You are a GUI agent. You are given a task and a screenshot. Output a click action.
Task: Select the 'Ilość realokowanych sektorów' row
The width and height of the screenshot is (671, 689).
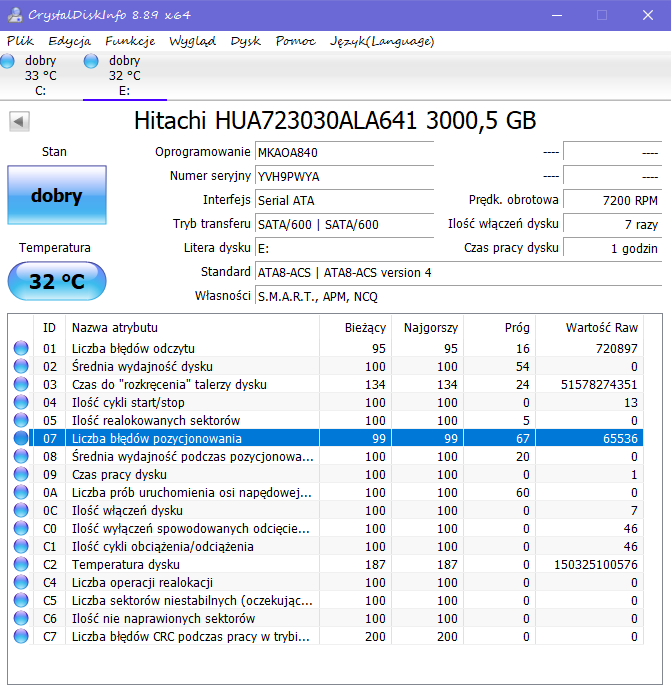pyautogui.click(x=326, y=420)
